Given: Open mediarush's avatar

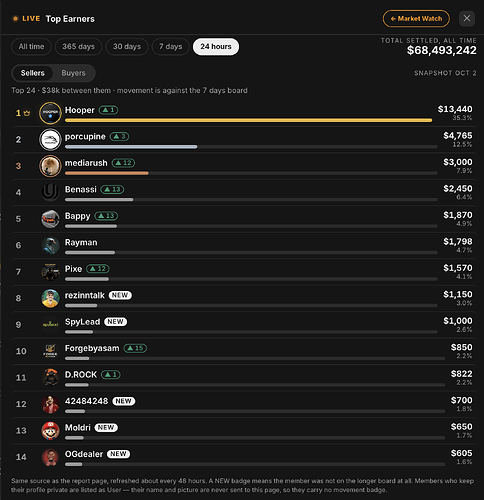Looking at the screenshot, I should pos(50,166).
